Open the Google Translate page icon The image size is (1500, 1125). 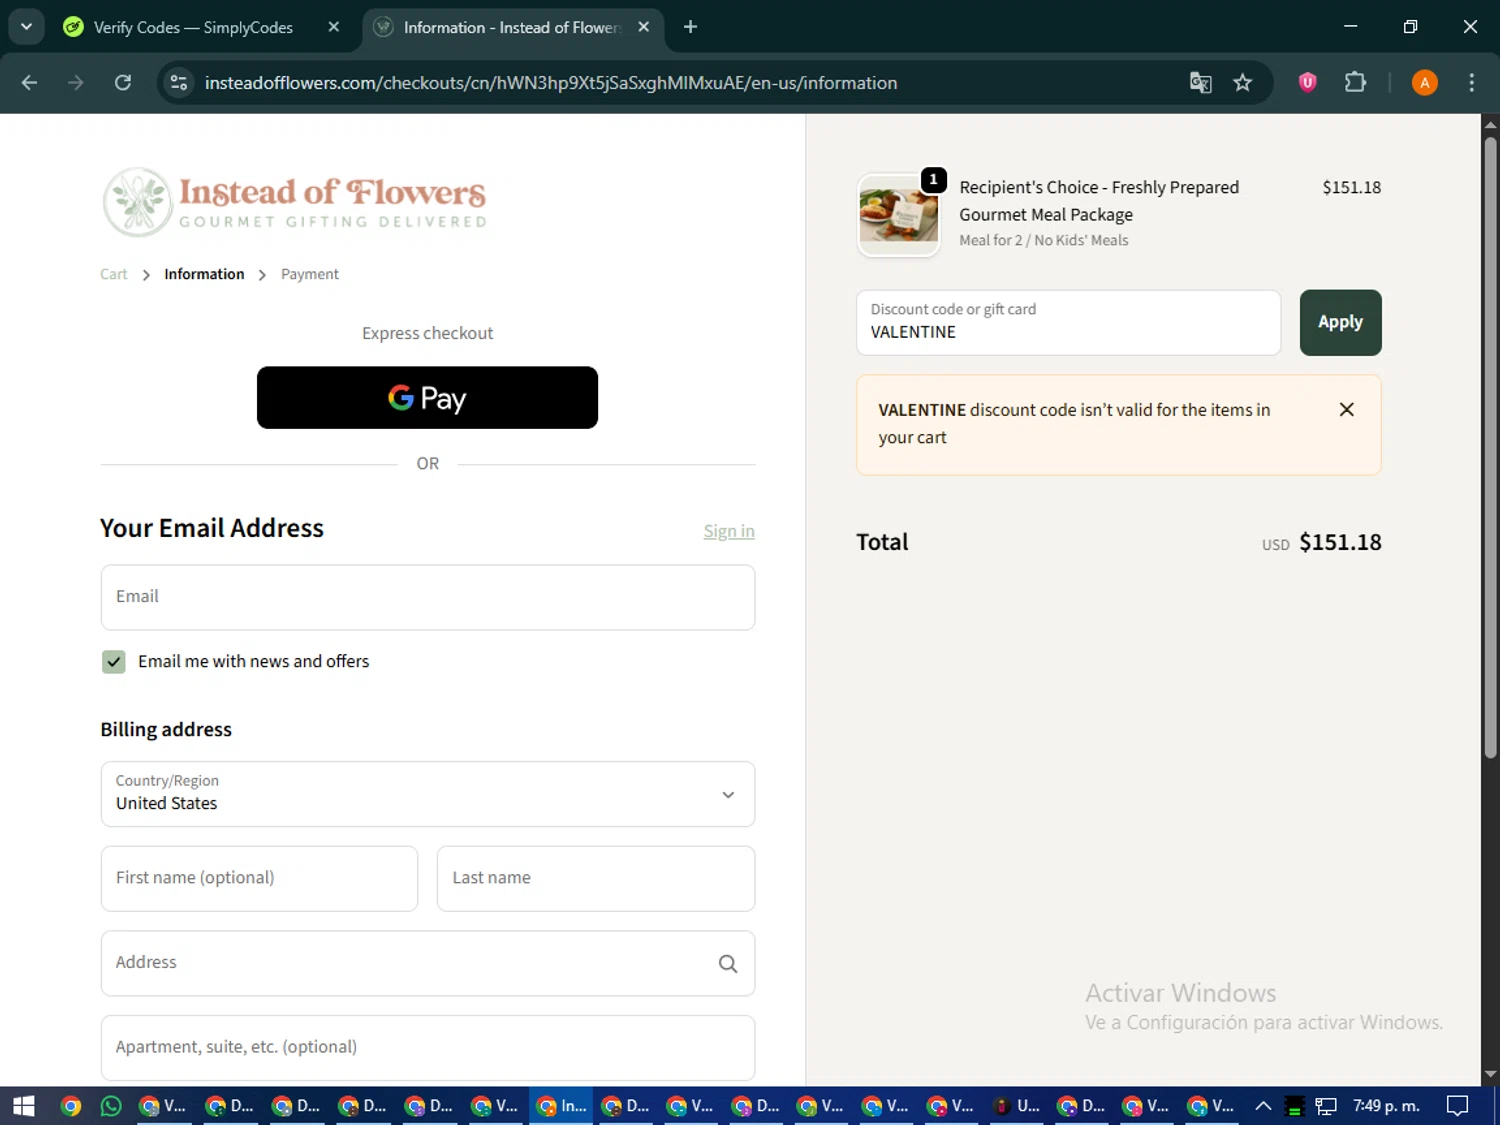1200,83
